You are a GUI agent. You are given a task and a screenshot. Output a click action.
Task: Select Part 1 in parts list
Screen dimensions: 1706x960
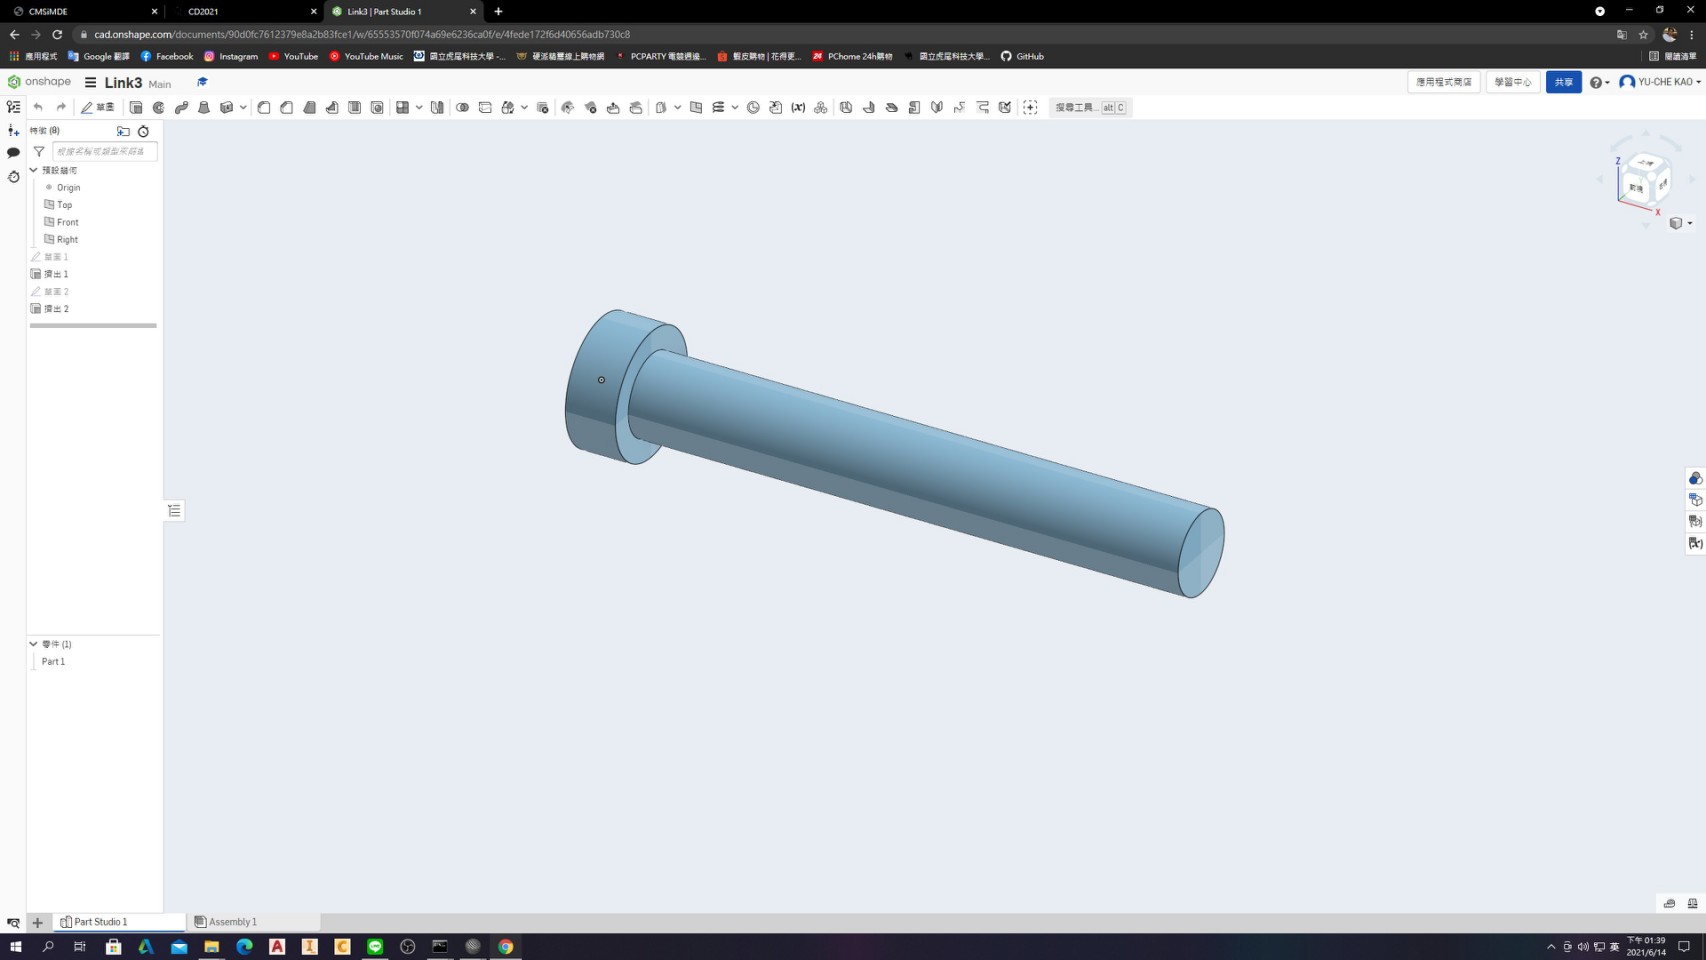click(x=53, y=661)
